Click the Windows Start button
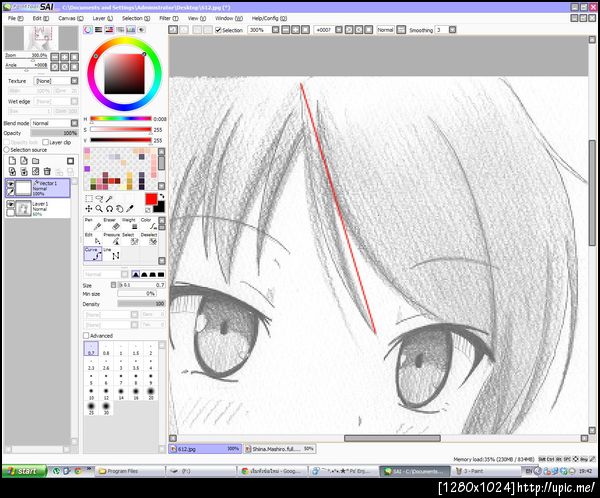This screenshot has height=498, width=600. (x=24, y=471)
